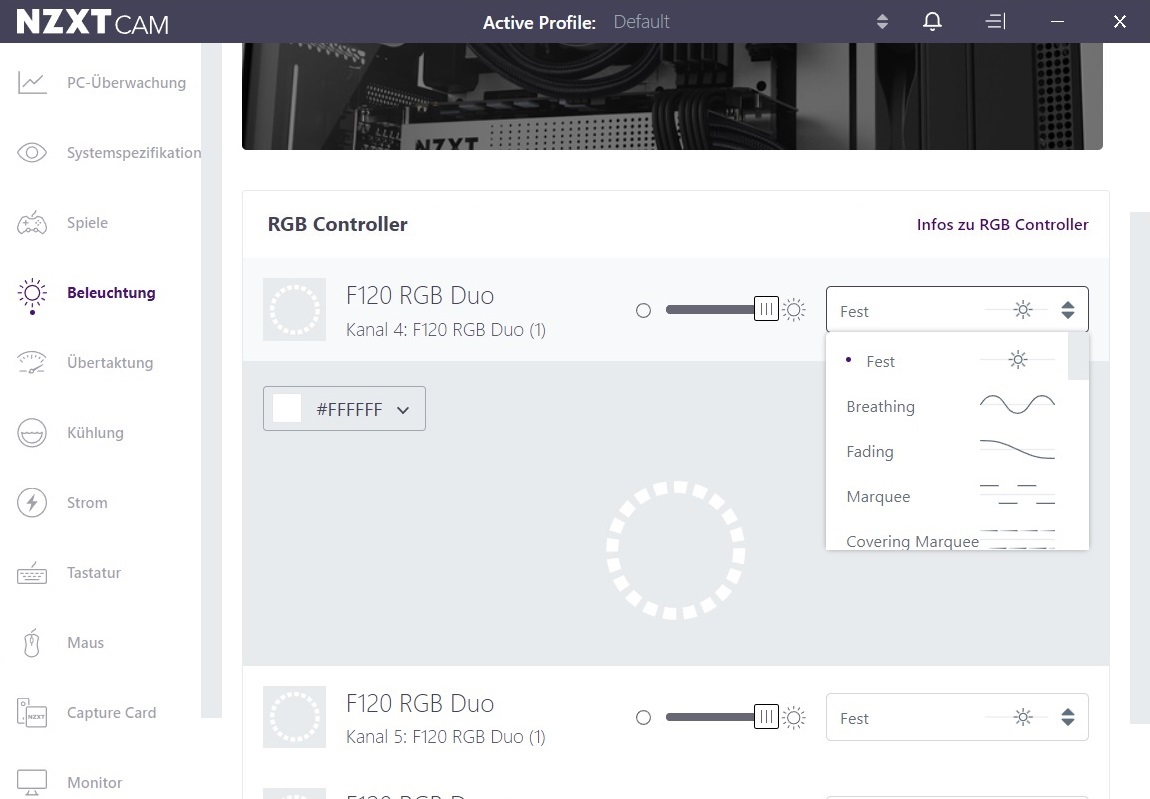
Task: Click Kanal 4 fan ring thumbnail
Action: pos(294,310)
